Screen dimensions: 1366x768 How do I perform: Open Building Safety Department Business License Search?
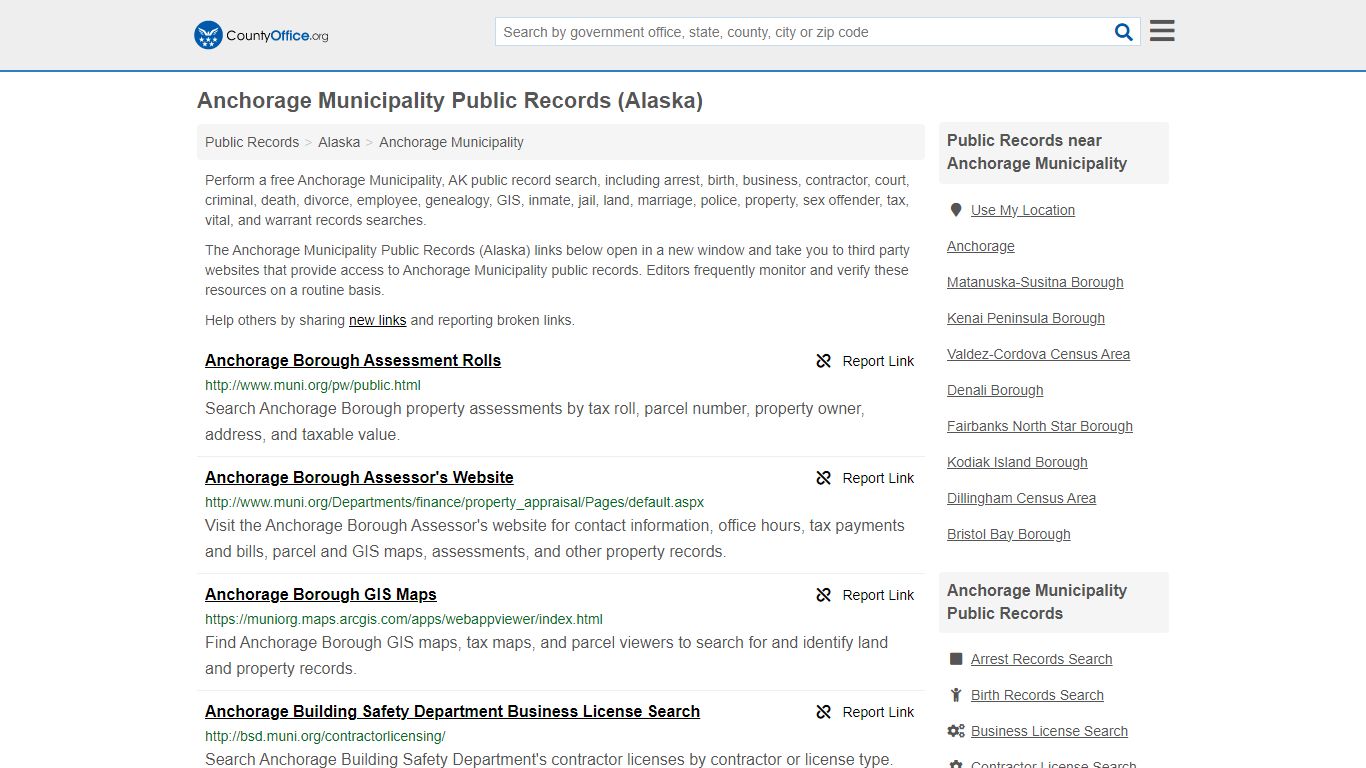pos(452,712)
